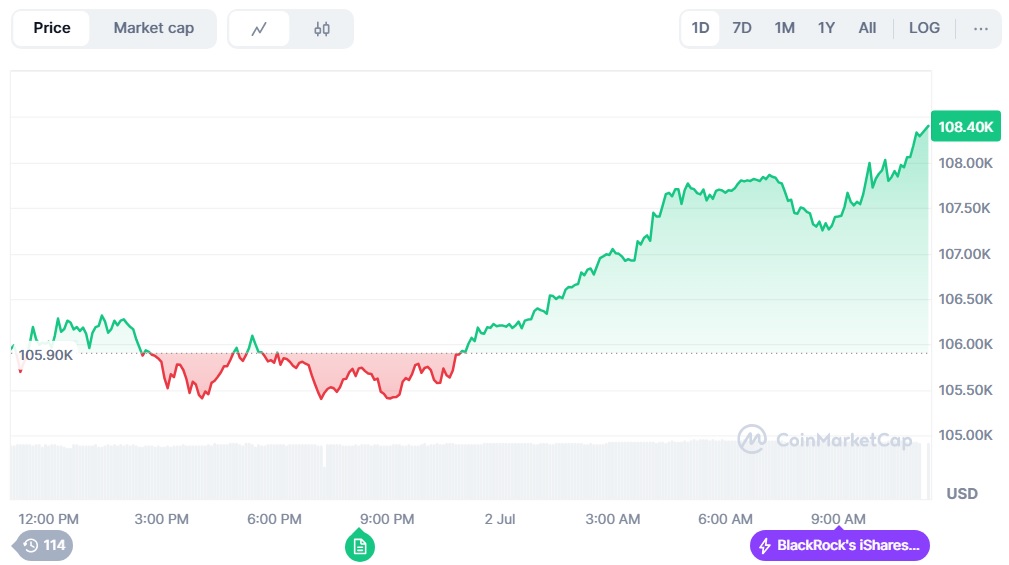Switch to candlestick chart view
This screenshot has height=565, width=1009.
tap(321, 29)
